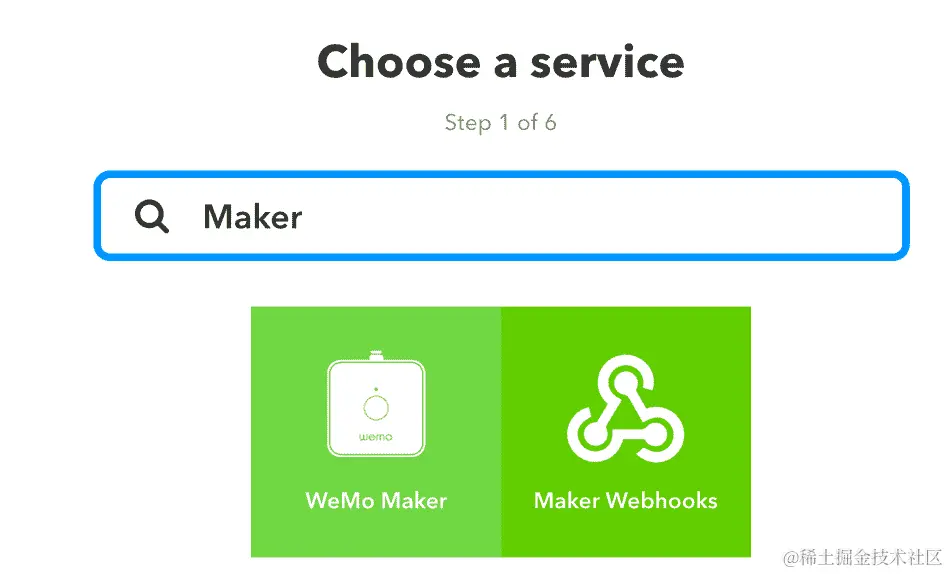Click top node of the webhooks logo

[x=625, y=381]
